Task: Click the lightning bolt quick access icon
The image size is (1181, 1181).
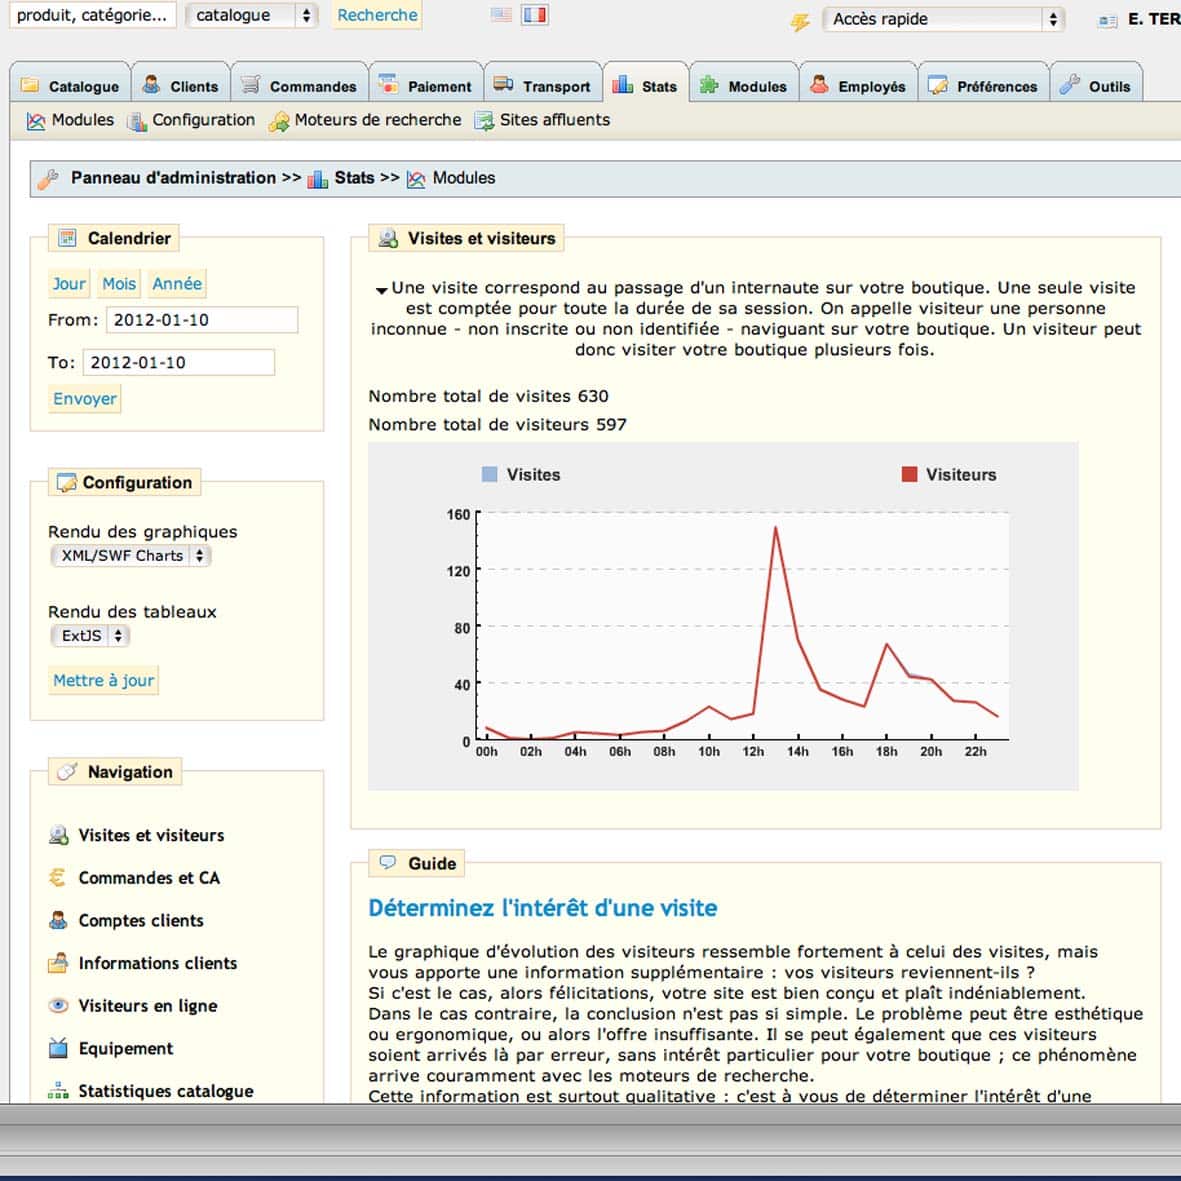Action: (800, 21)
